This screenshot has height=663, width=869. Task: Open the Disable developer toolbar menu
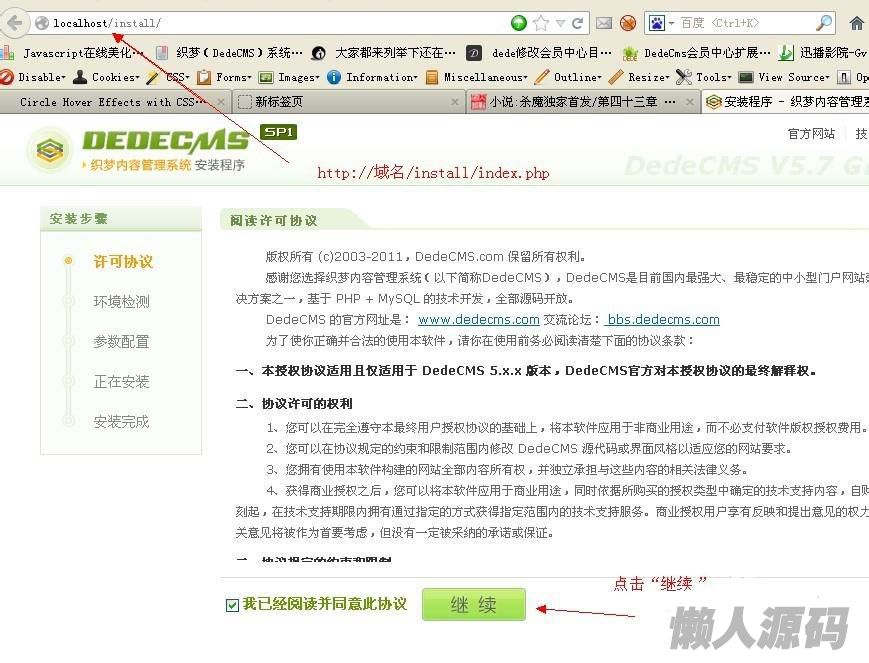tap(33, 77)
